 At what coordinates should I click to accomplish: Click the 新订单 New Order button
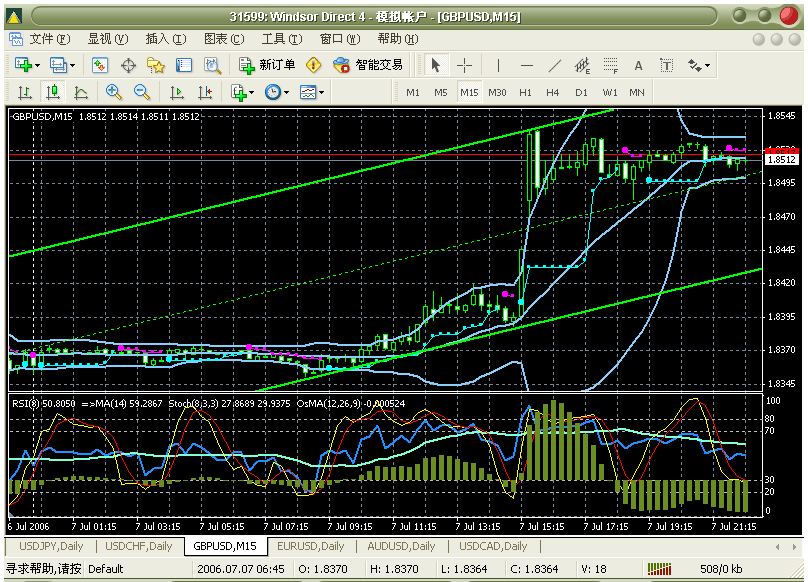[x=267, y=65]
